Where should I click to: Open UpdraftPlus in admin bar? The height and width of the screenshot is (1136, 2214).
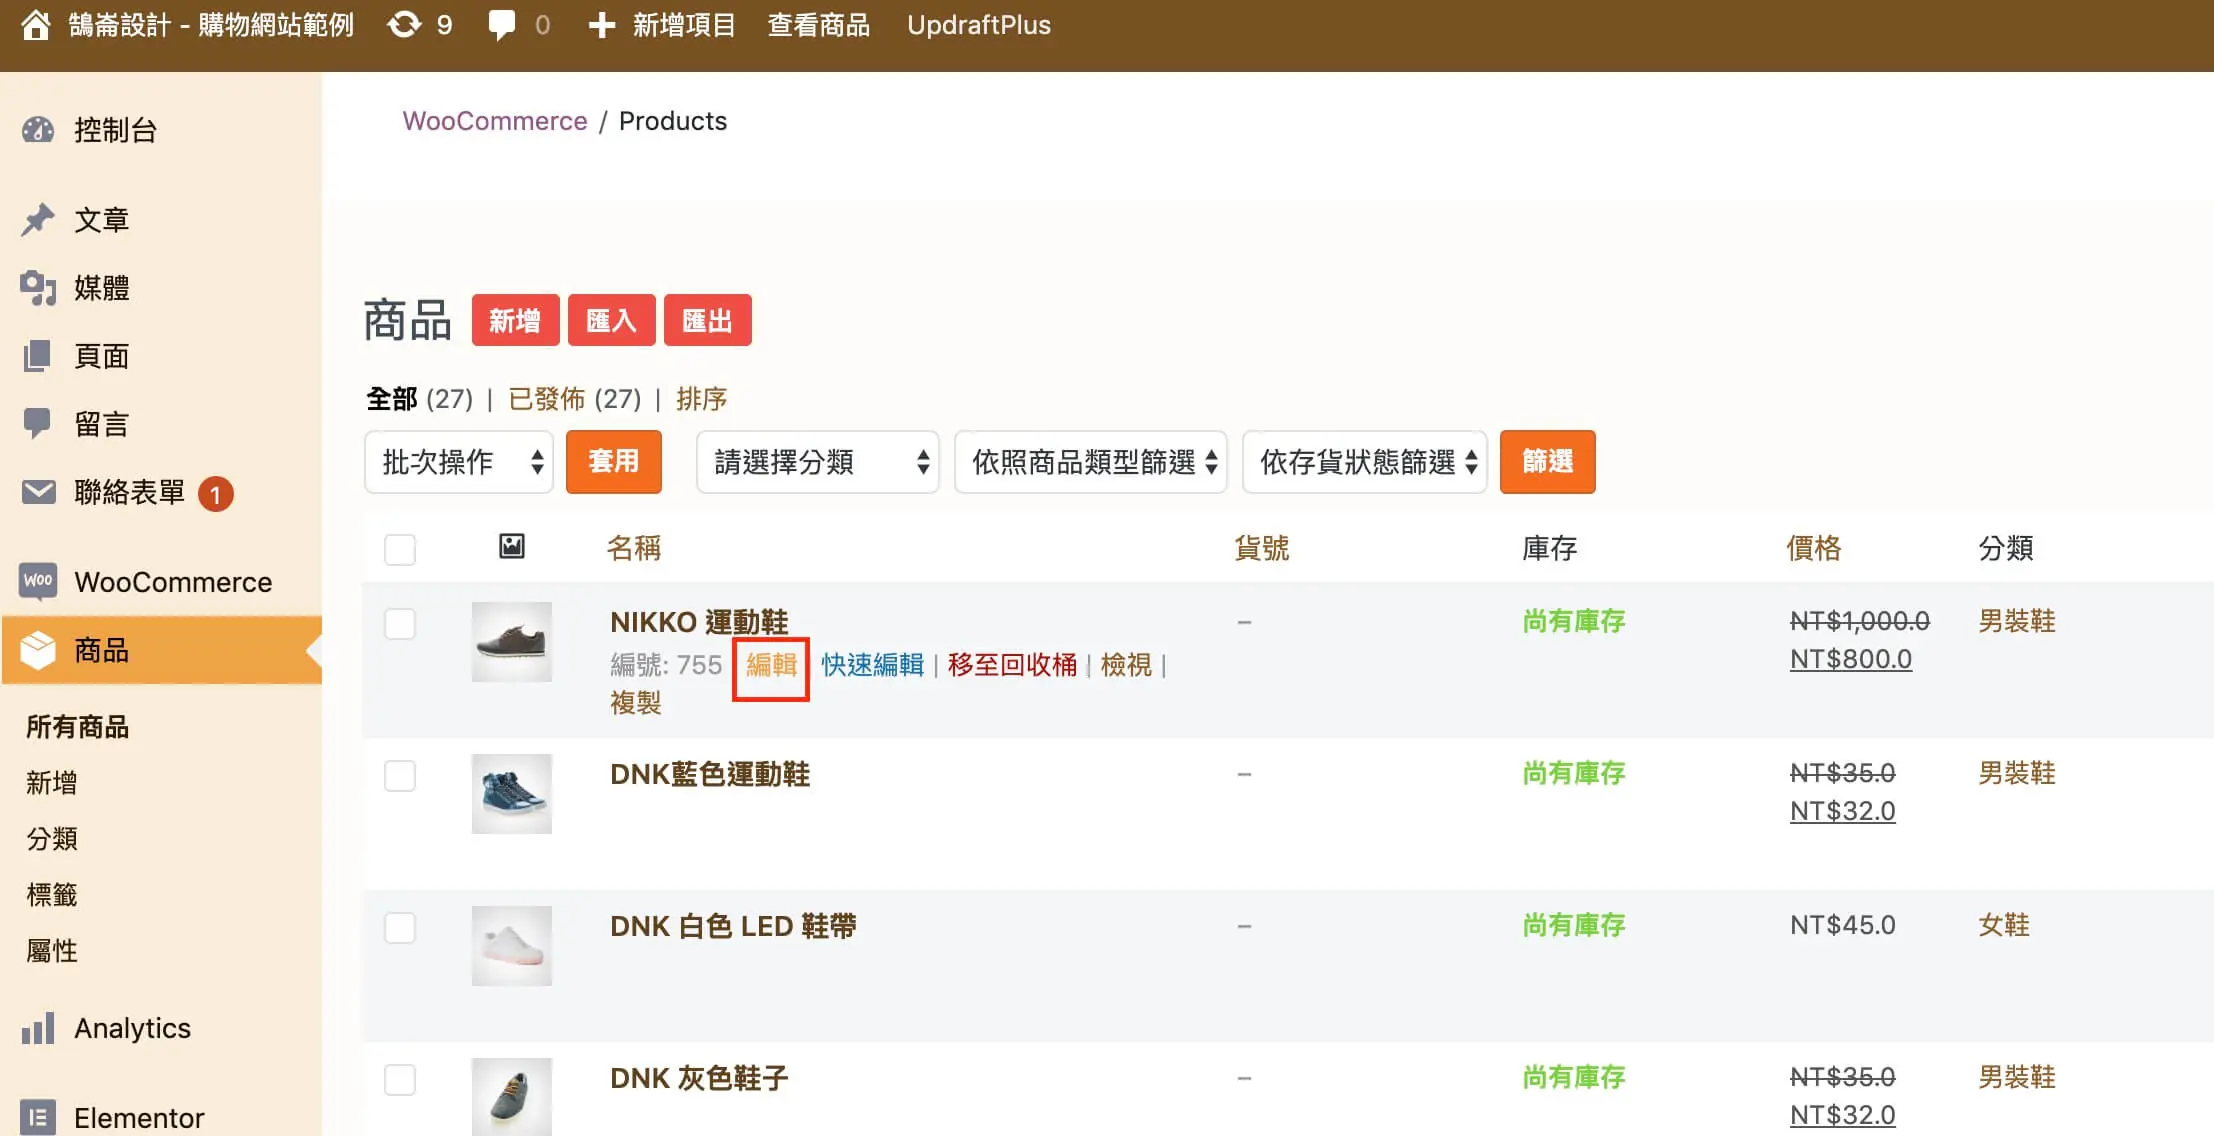coord(979,25)
